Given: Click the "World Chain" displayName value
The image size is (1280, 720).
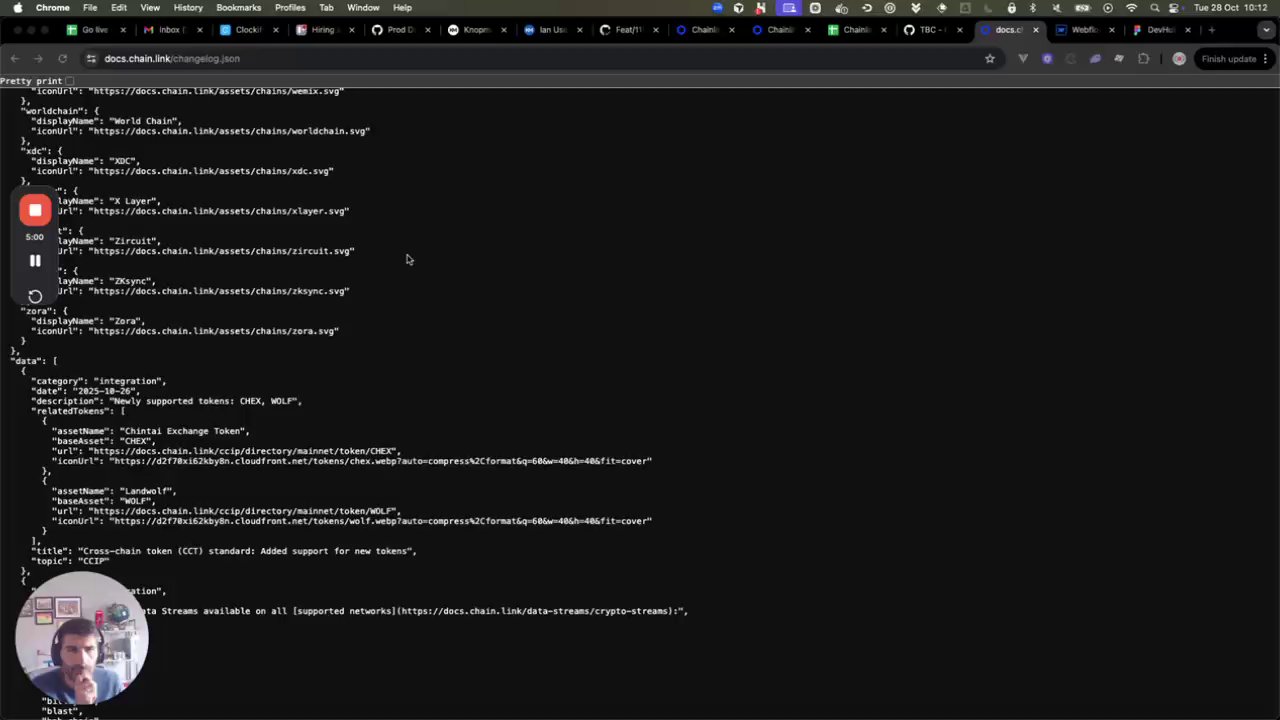Looking at the screenshot, I should pos(144,121).
